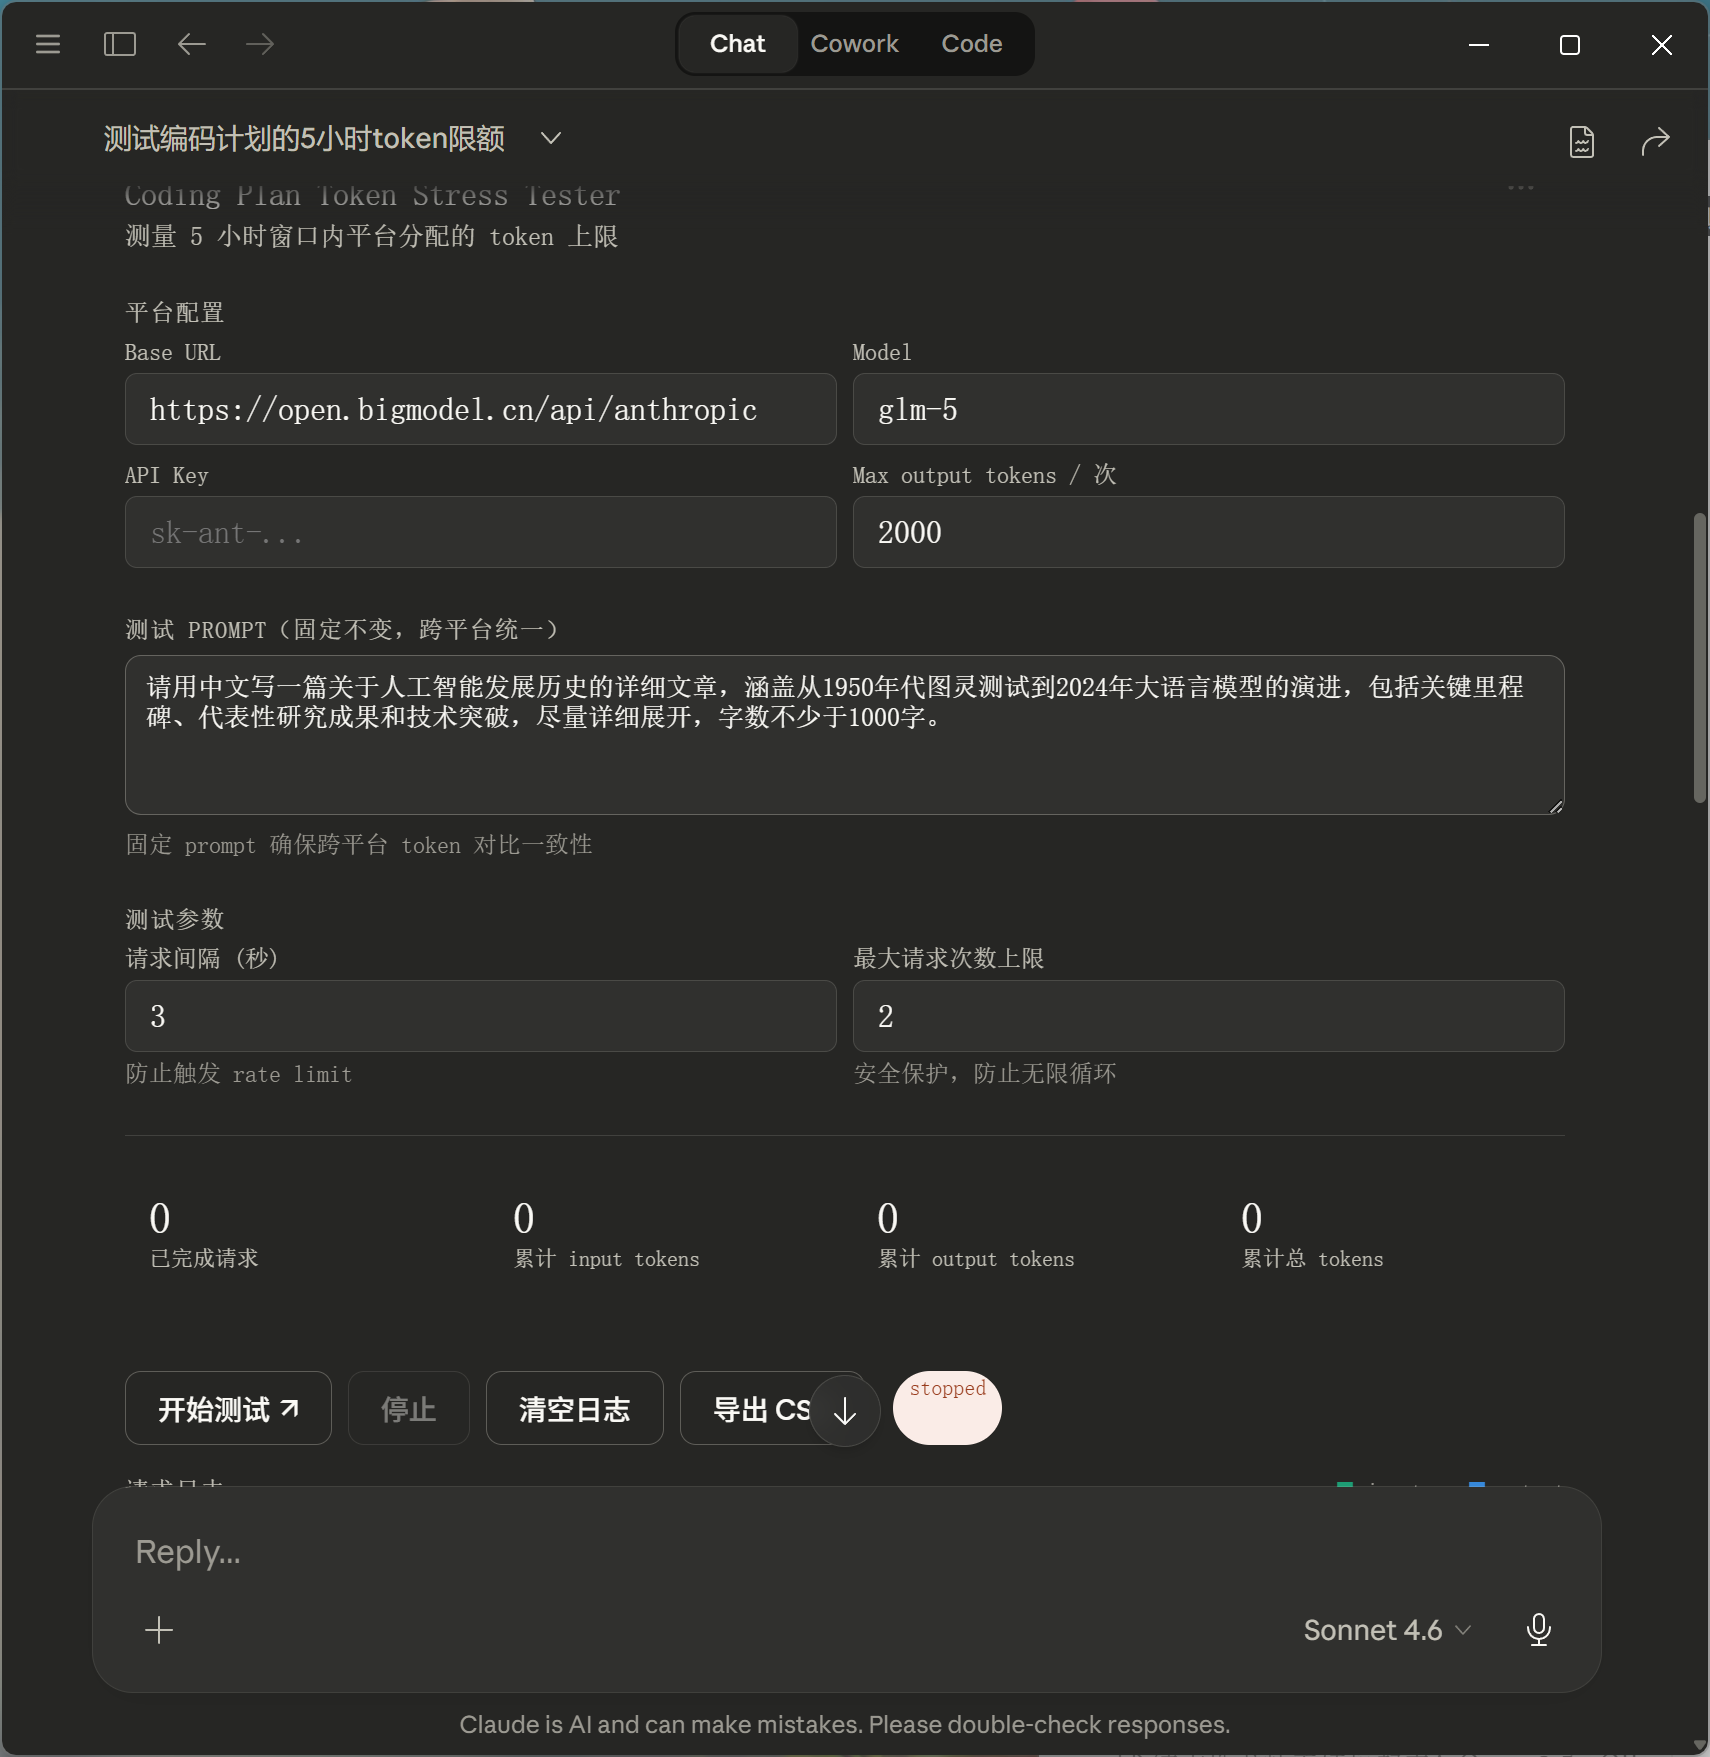Focus the Base URL input field
This screenshot has width=1710, height=1757.
(480, 410)
